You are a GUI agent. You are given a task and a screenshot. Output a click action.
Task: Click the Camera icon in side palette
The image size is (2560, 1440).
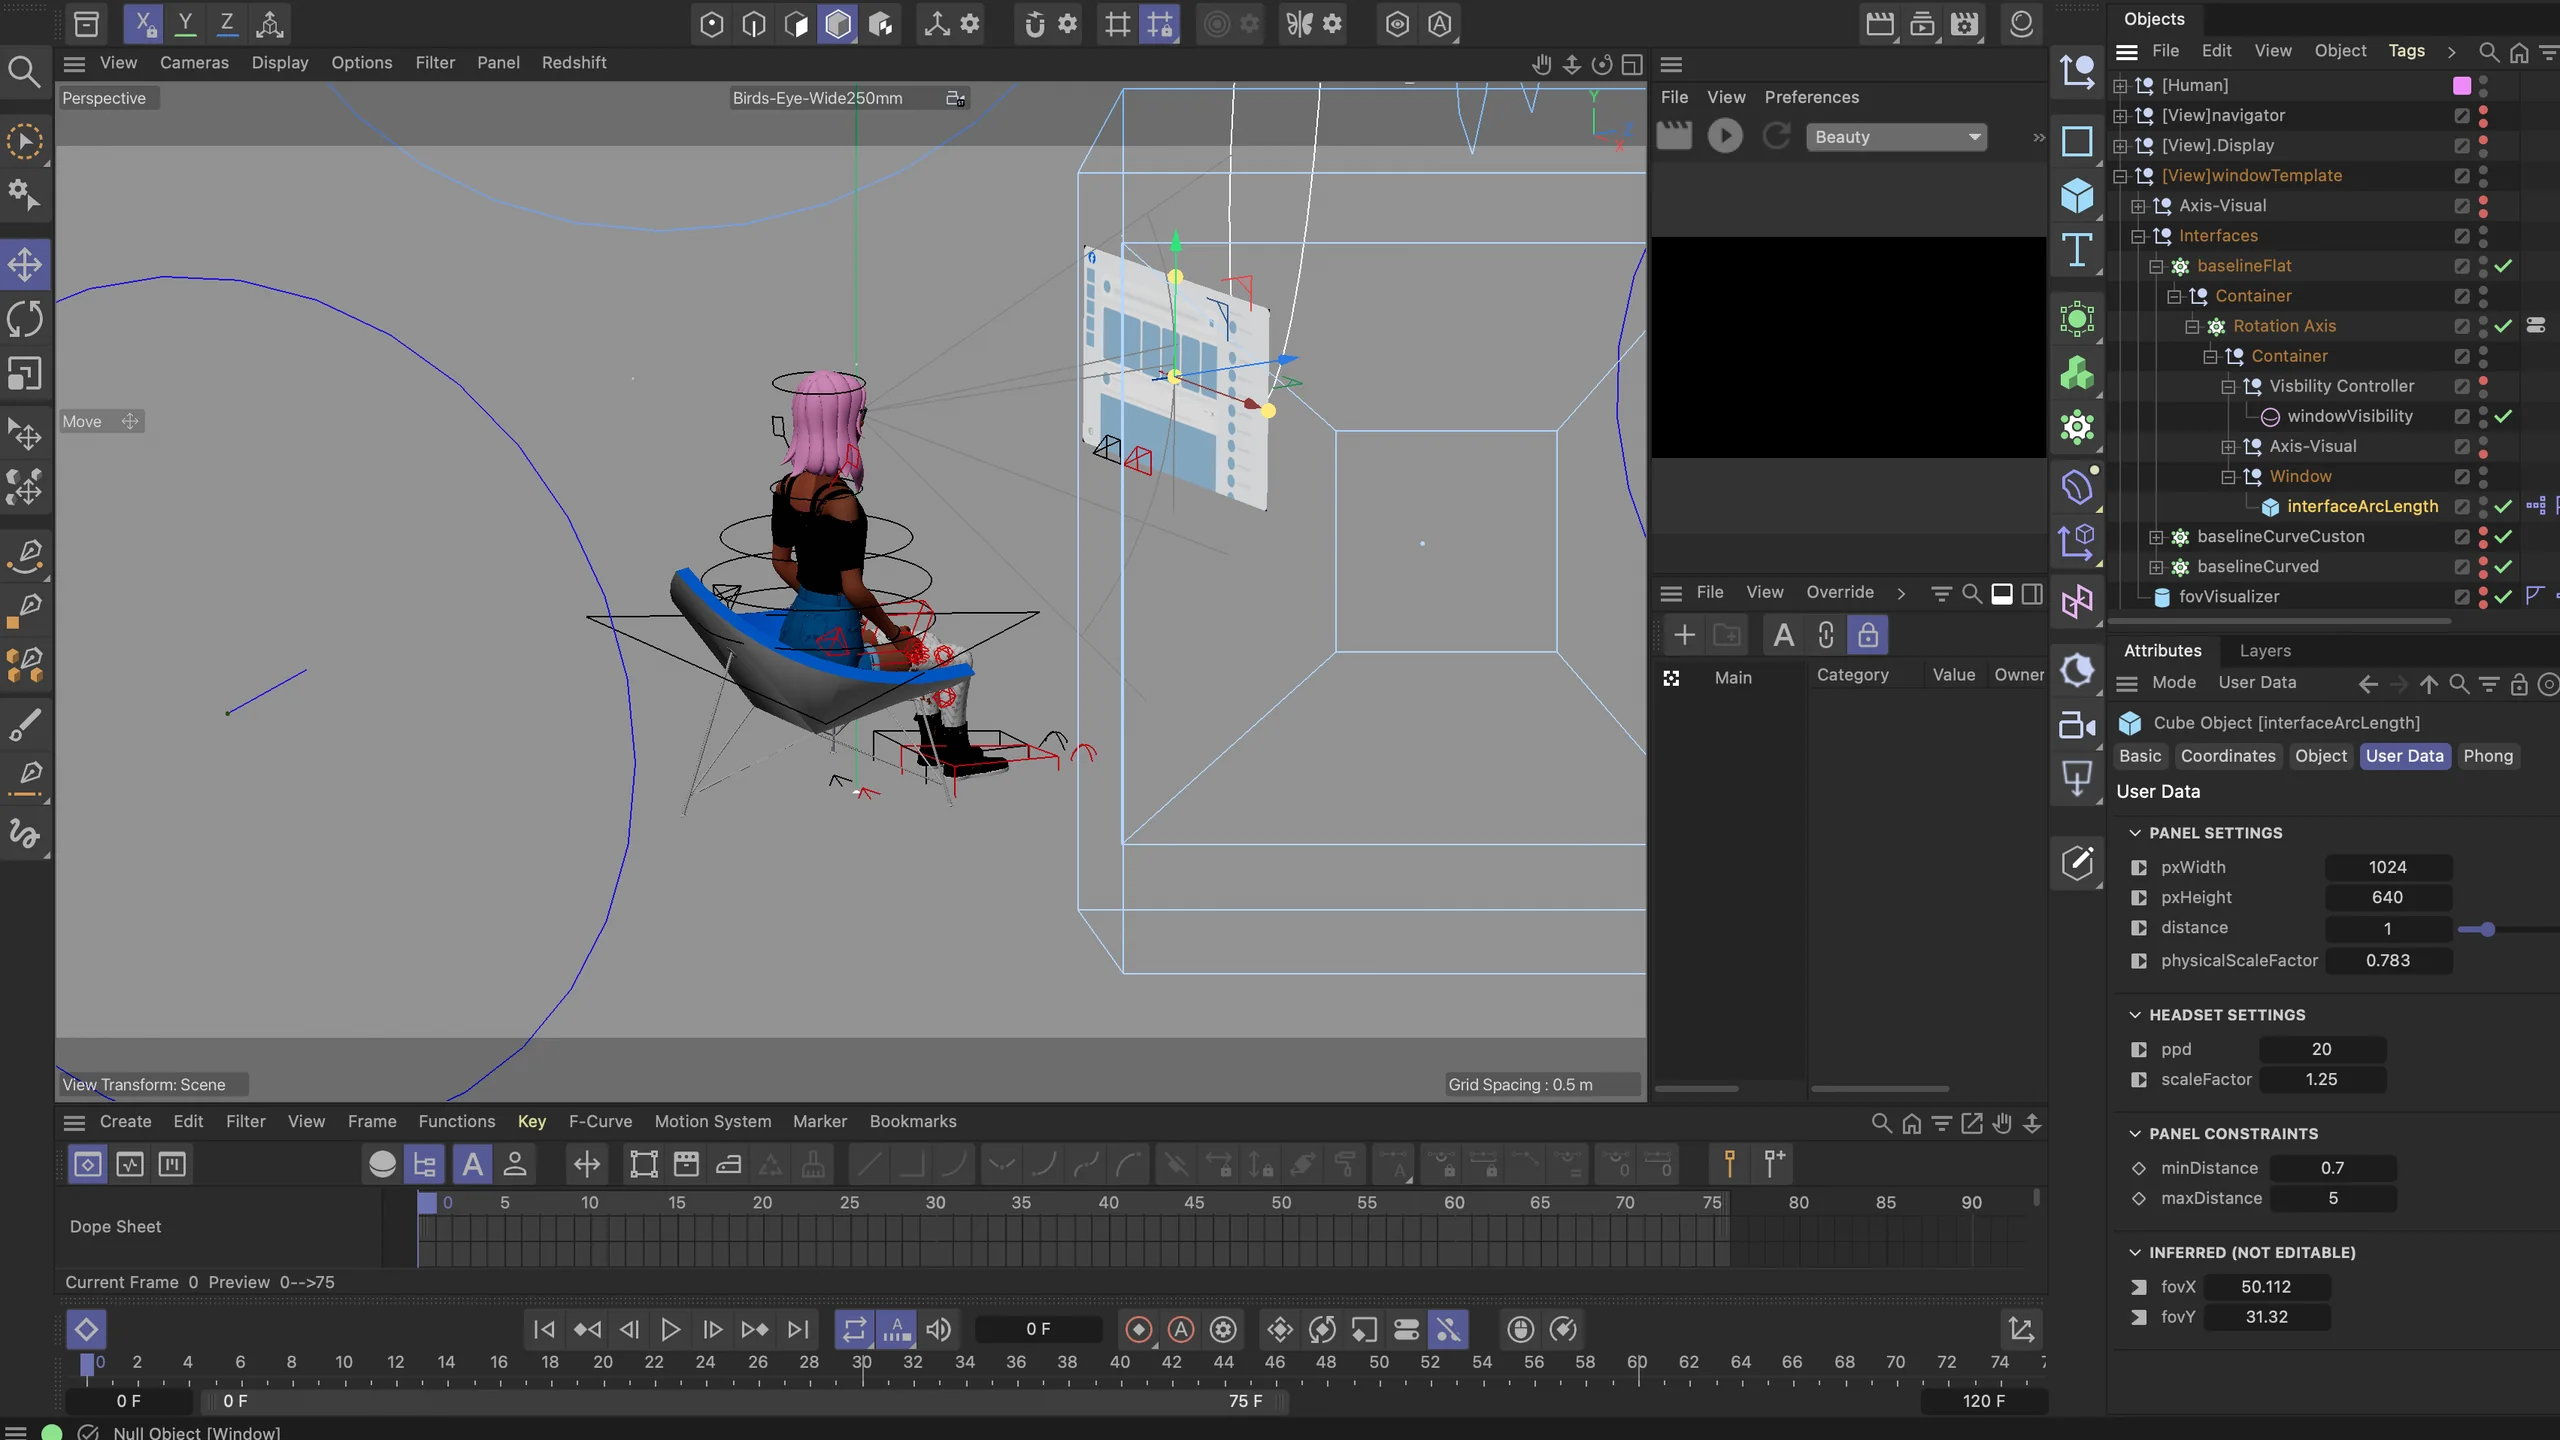2077,725
